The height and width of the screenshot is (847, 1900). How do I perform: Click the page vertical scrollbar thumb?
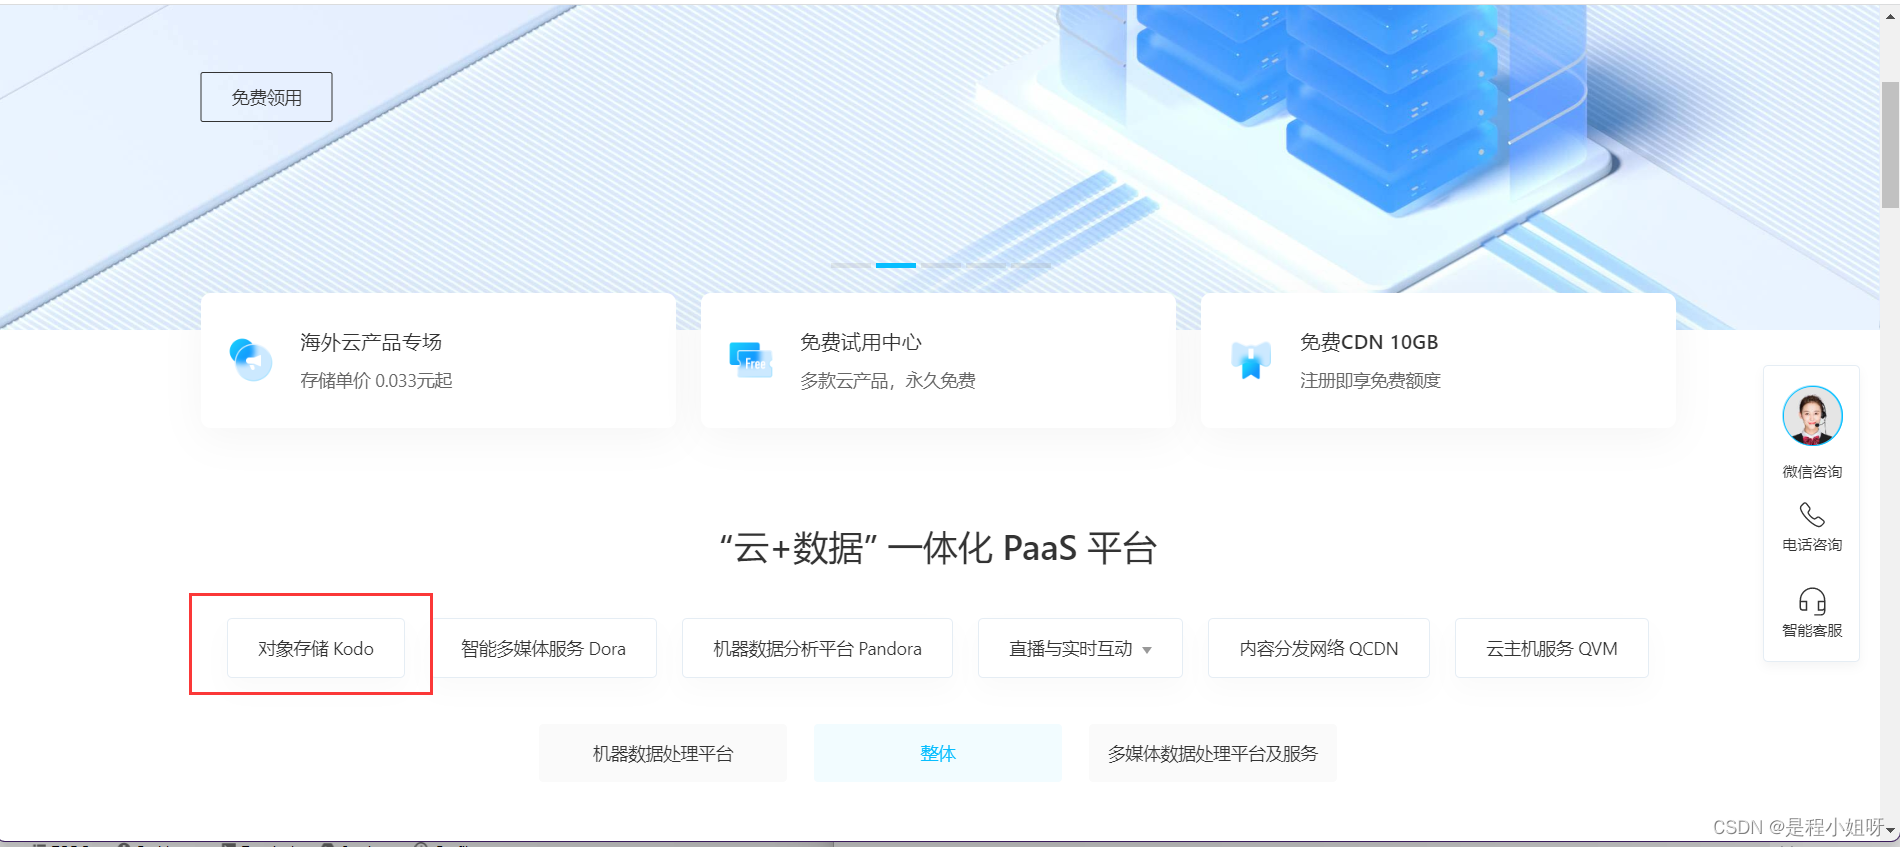coord(1890,145)
